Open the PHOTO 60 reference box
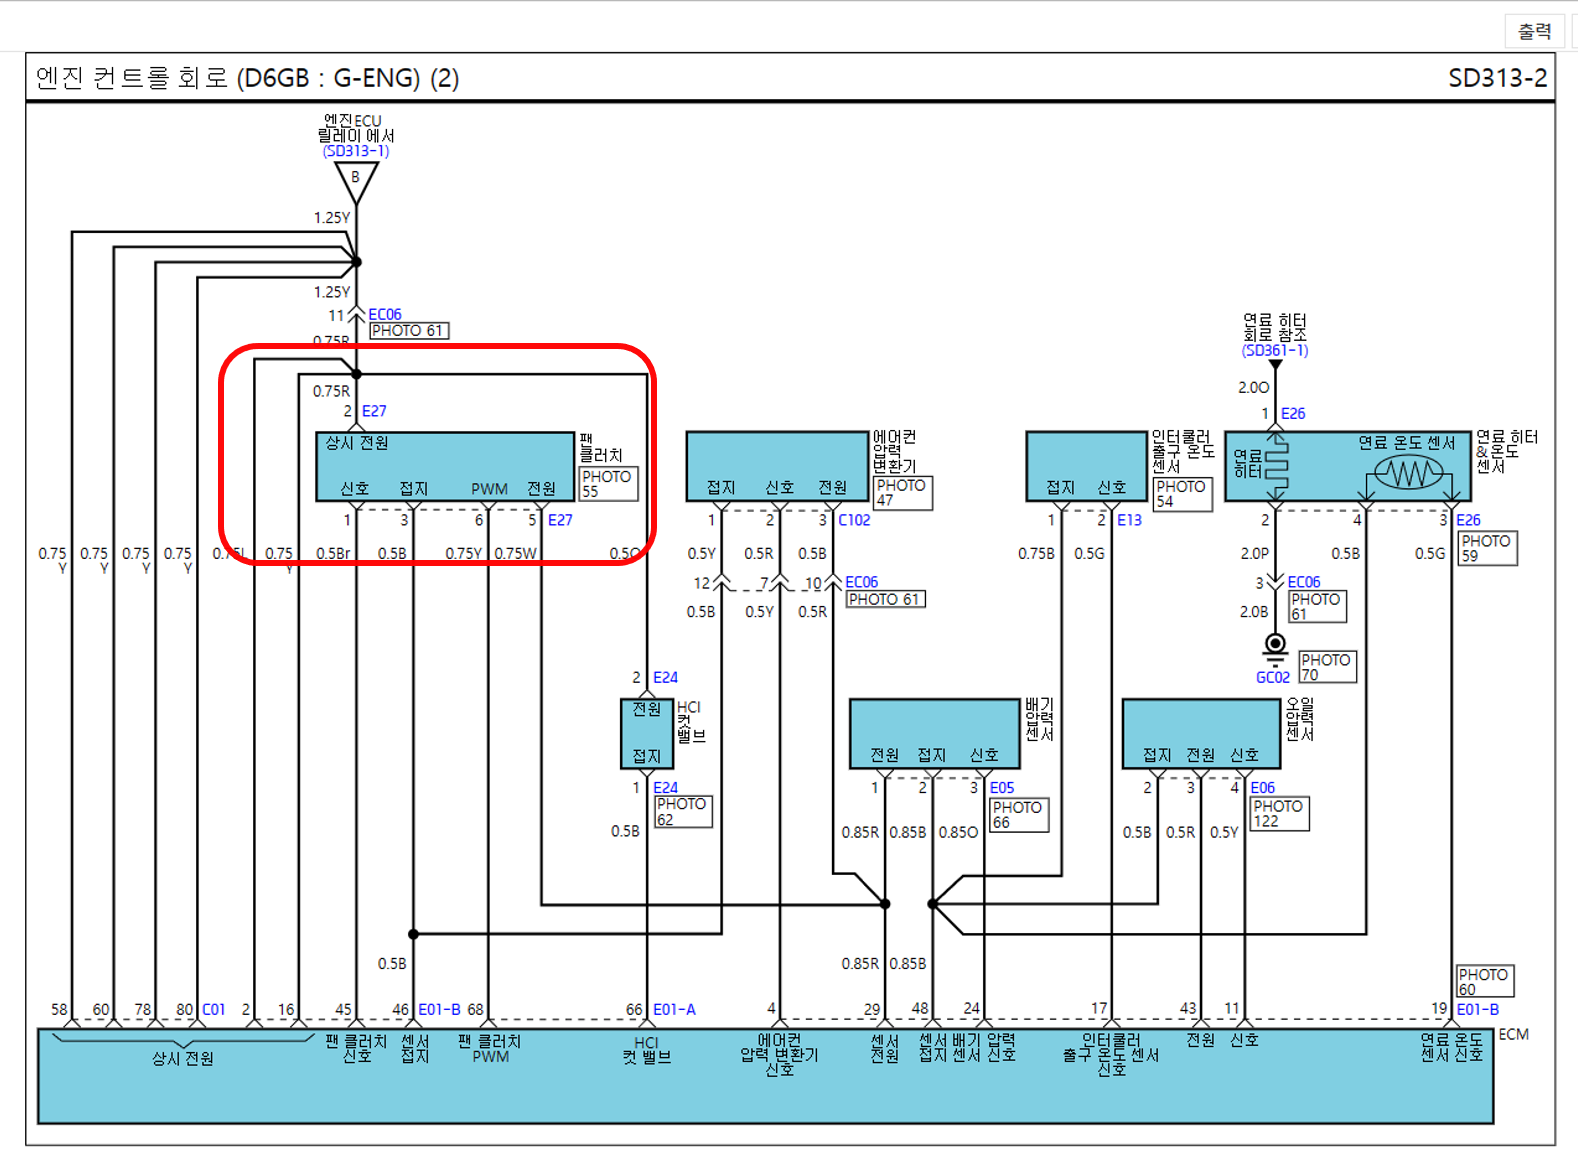1578x1172 pixels. pyautogui.click(x=1484, y=981)
